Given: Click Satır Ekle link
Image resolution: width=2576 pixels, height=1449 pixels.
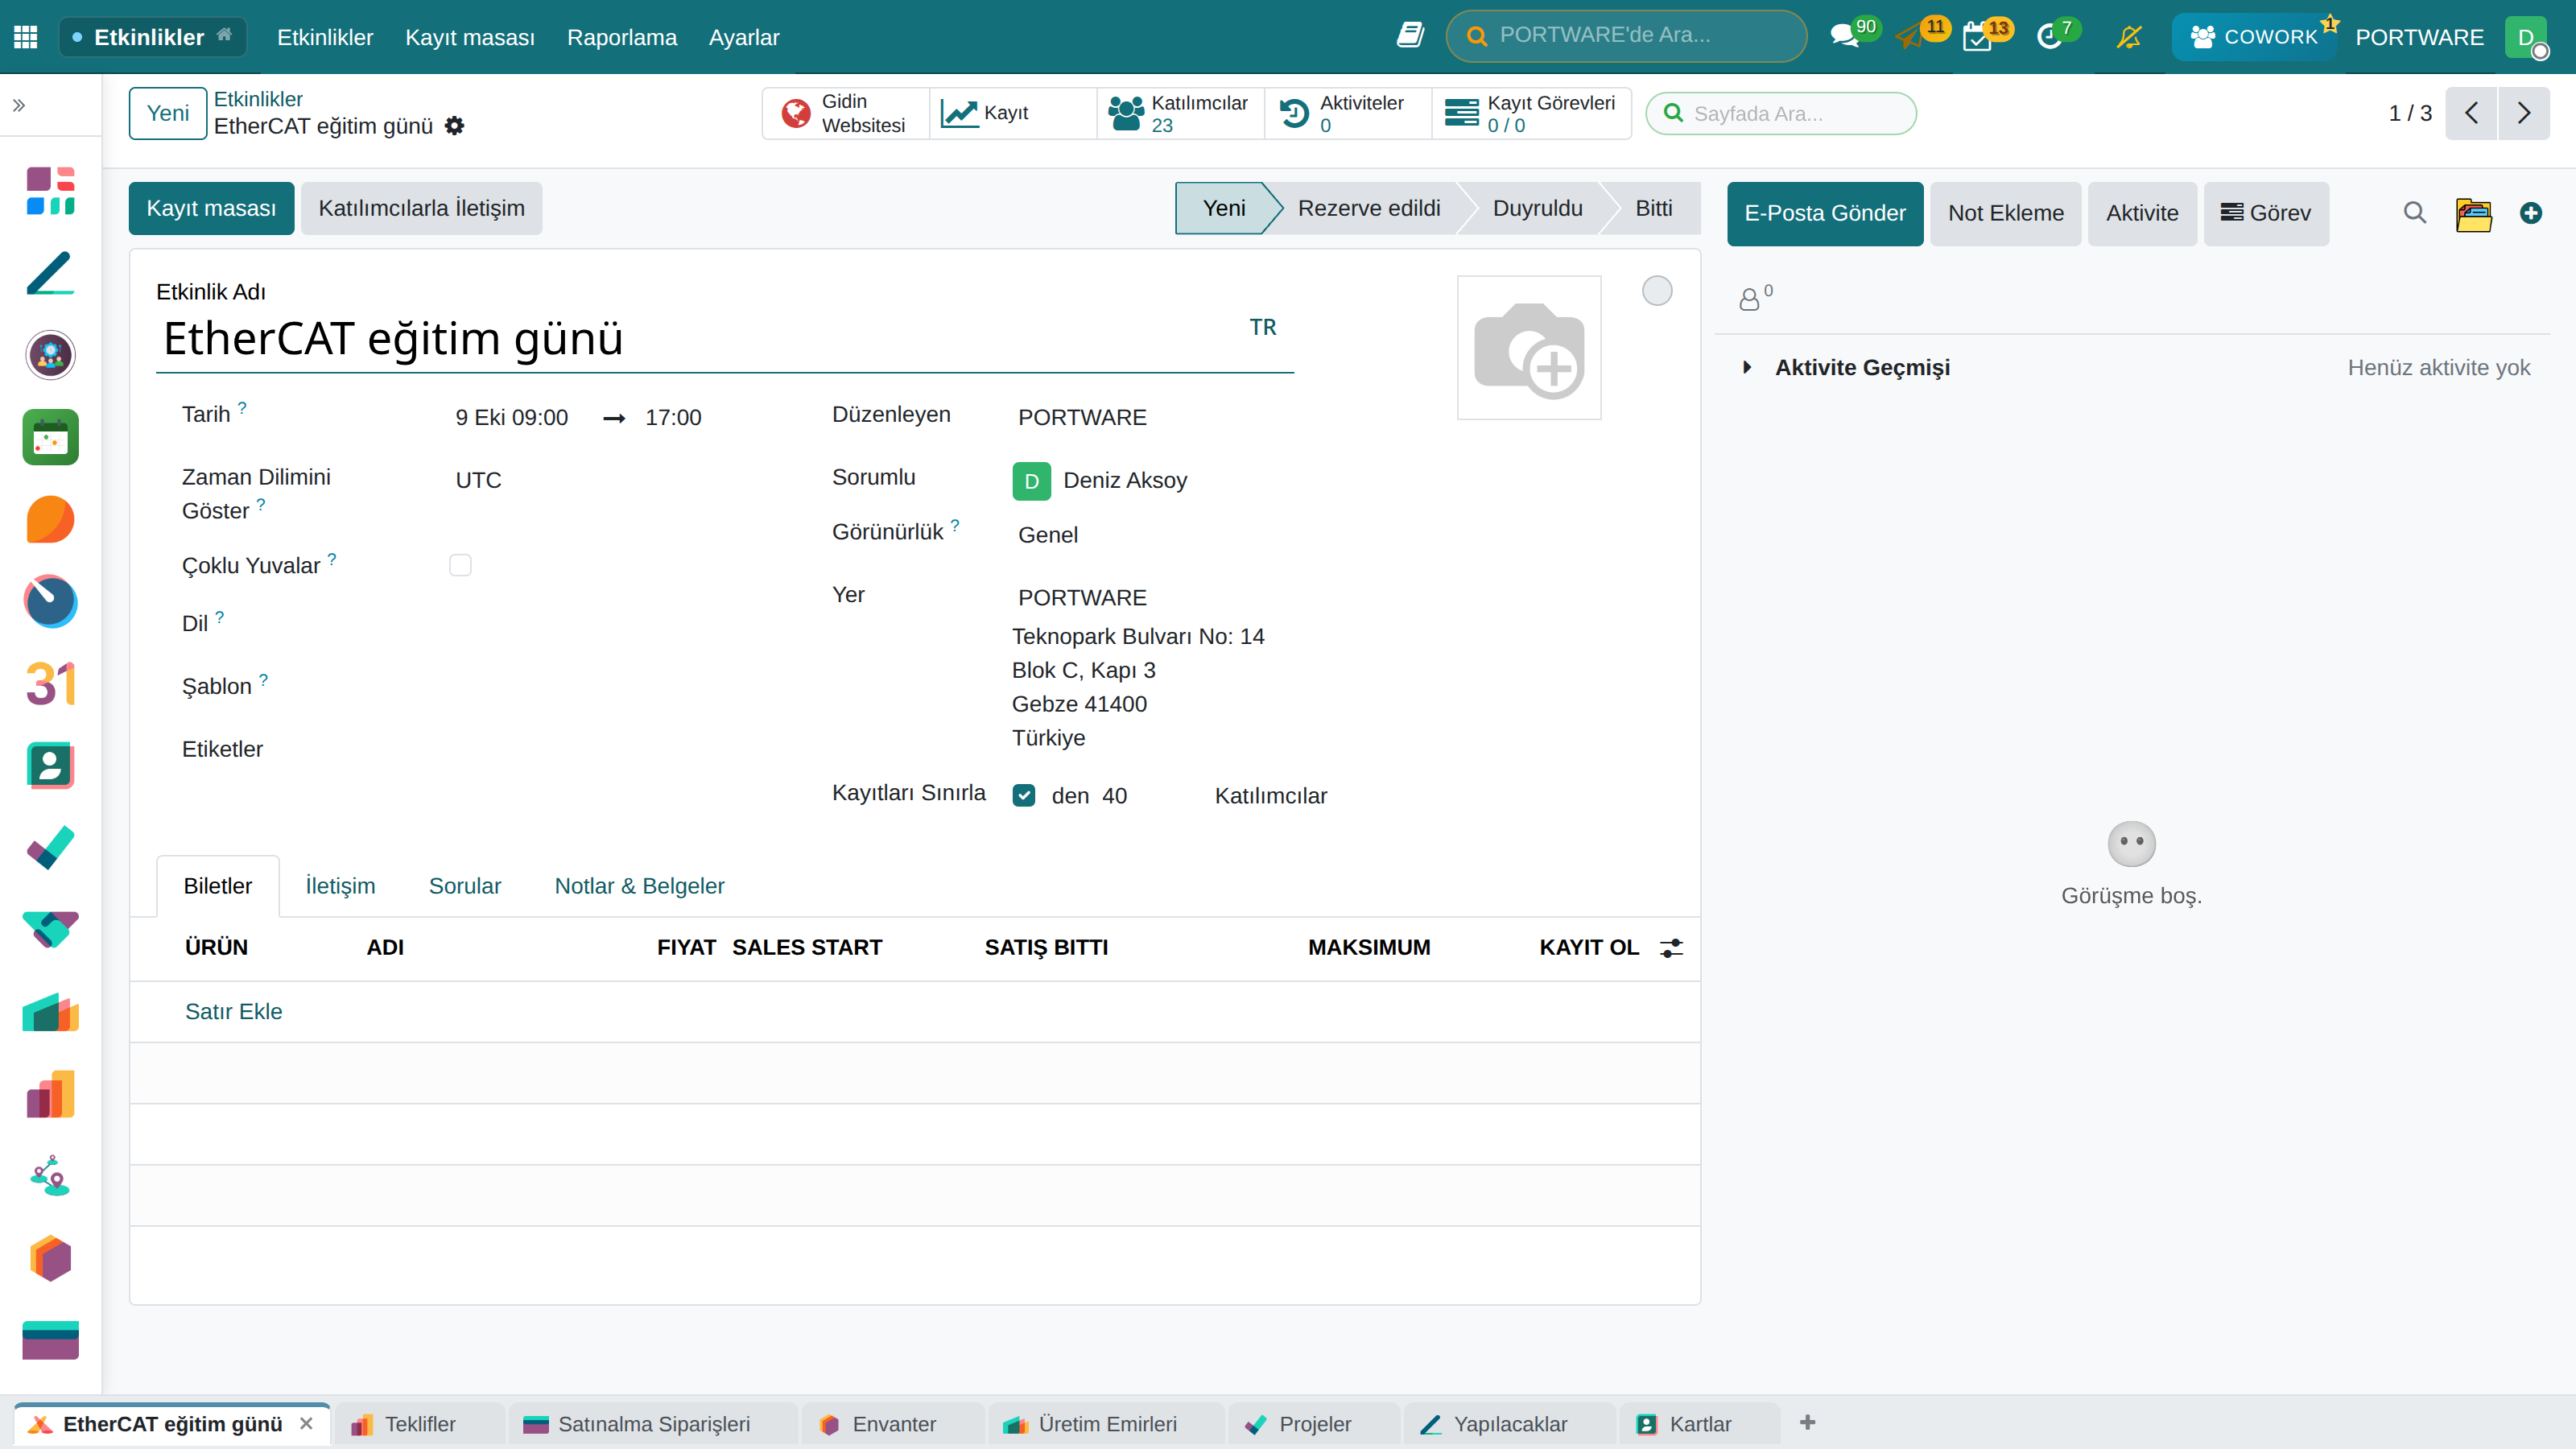Looking at the screenshot, I should [233, 1012].
